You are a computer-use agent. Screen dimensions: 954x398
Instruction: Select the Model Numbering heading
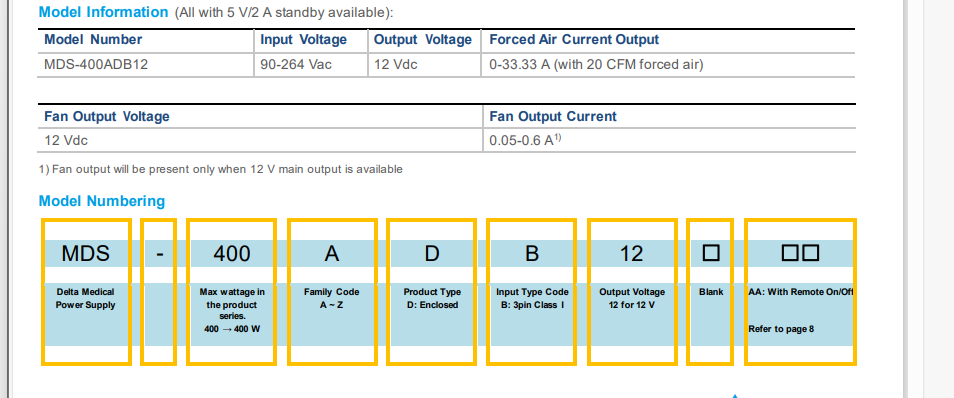coord(102,201)
